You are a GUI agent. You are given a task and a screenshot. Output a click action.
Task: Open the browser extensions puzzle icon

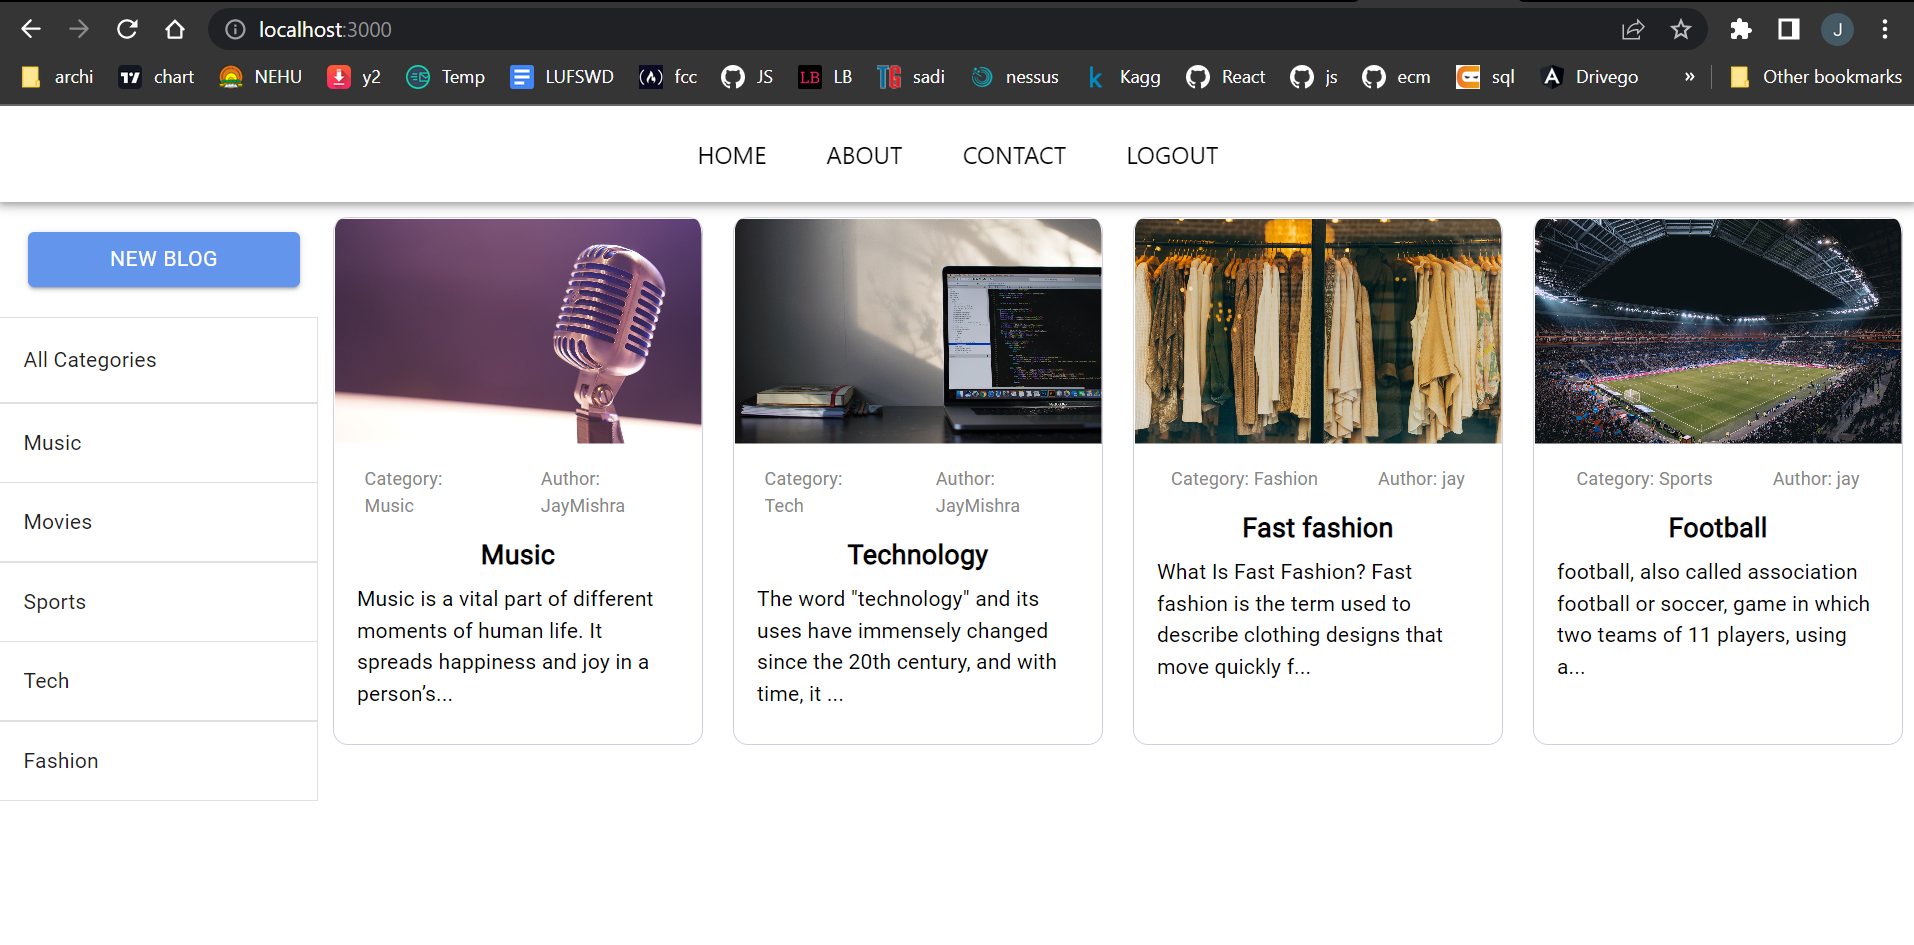pyautogui.click(x=1741, y=29)
